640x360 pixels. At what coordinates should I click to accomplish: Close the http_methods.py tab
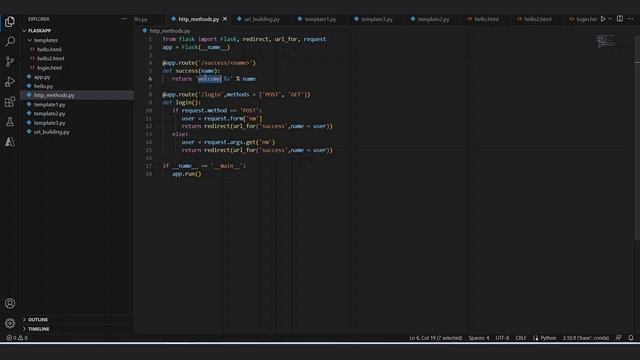(x=225, y=19)
